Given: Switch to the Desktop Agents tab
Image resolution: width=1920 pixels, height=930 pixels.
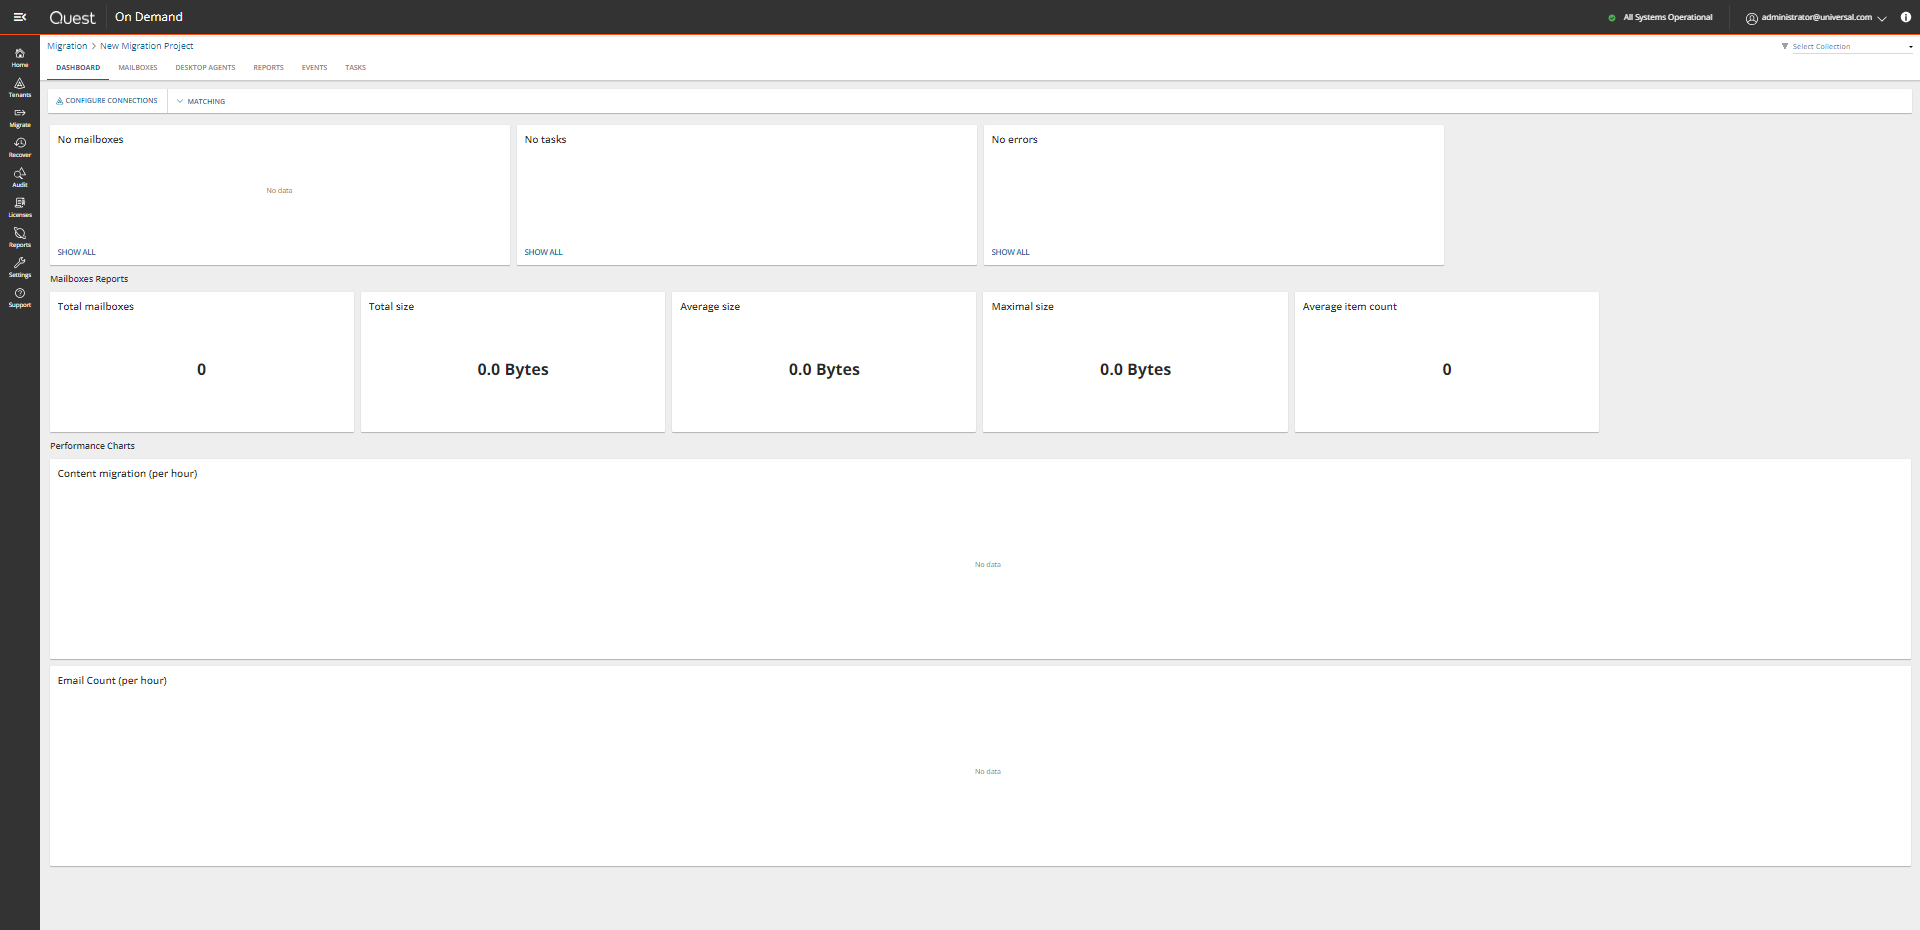Looking at the screenshot, I should (x=205, y=68).
